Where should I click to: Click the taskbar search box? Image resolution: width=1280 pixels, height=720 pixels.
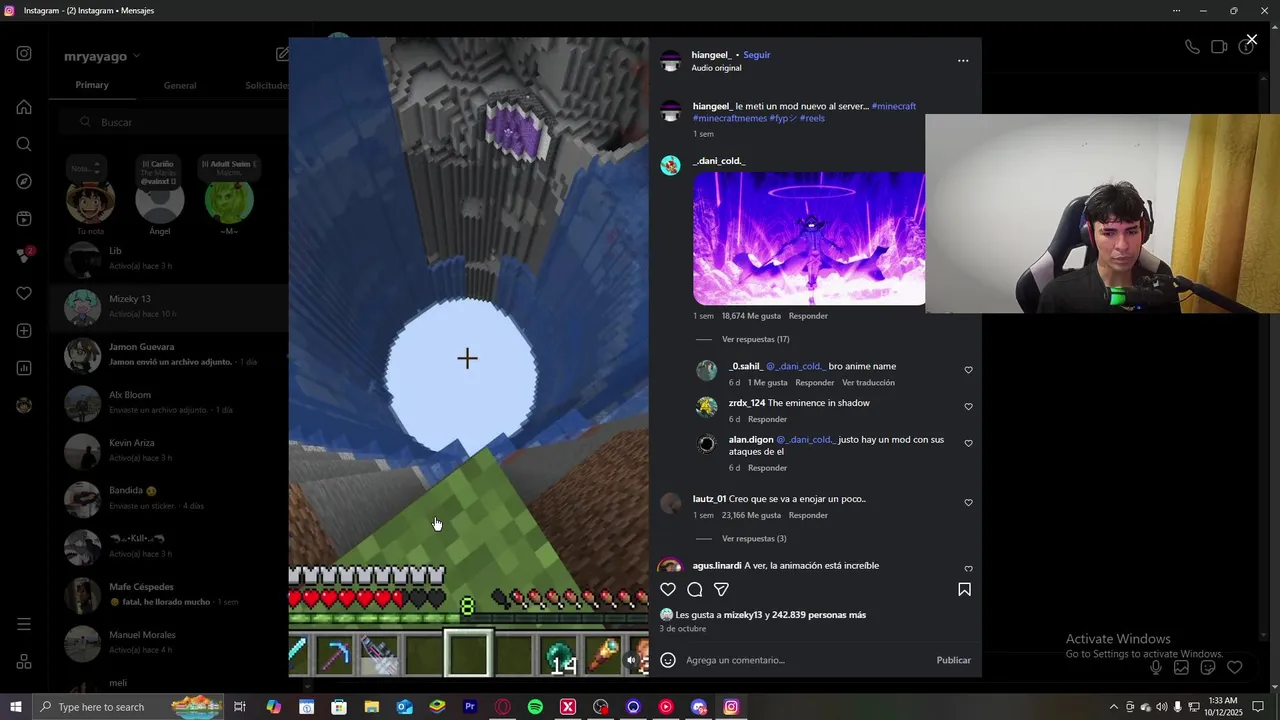click(130, 707)
